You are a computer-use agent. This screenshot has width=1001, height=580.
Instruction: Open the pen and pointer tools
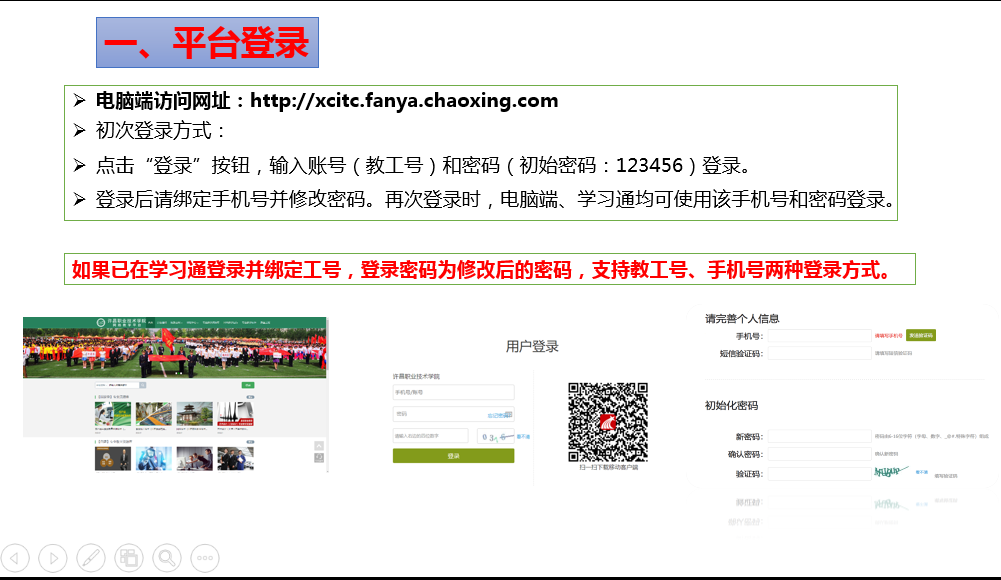tap(91, 558)
